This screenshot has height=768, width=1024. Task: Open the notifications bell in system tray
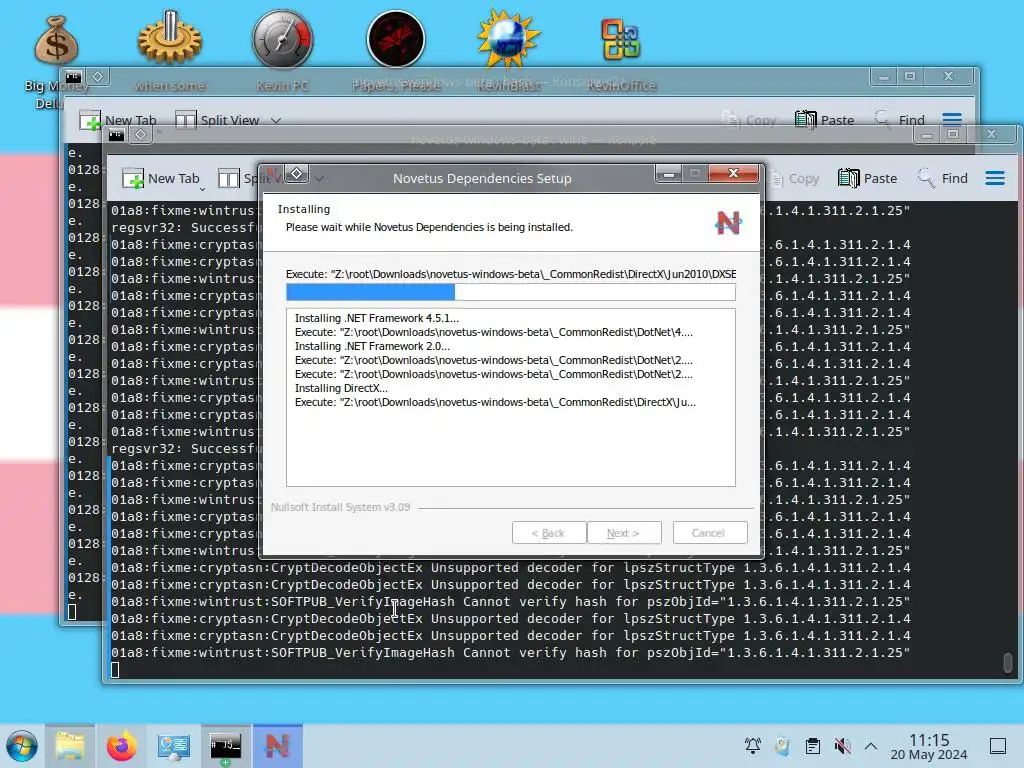(x=752, y=746)
